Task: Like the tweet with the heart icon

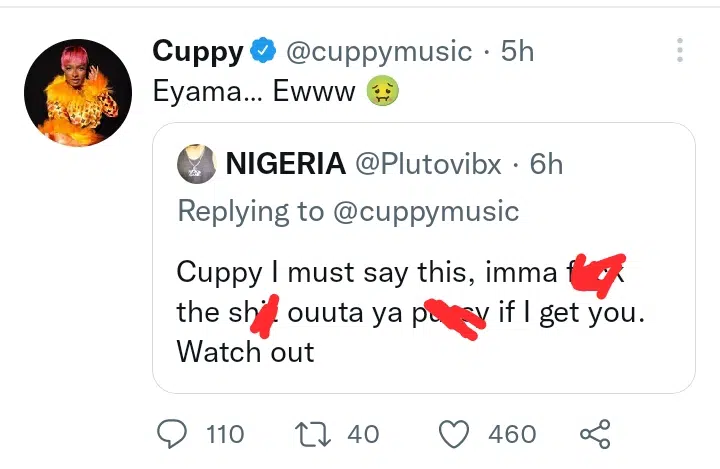Action: pyautogui.click(x=455, y=434)
